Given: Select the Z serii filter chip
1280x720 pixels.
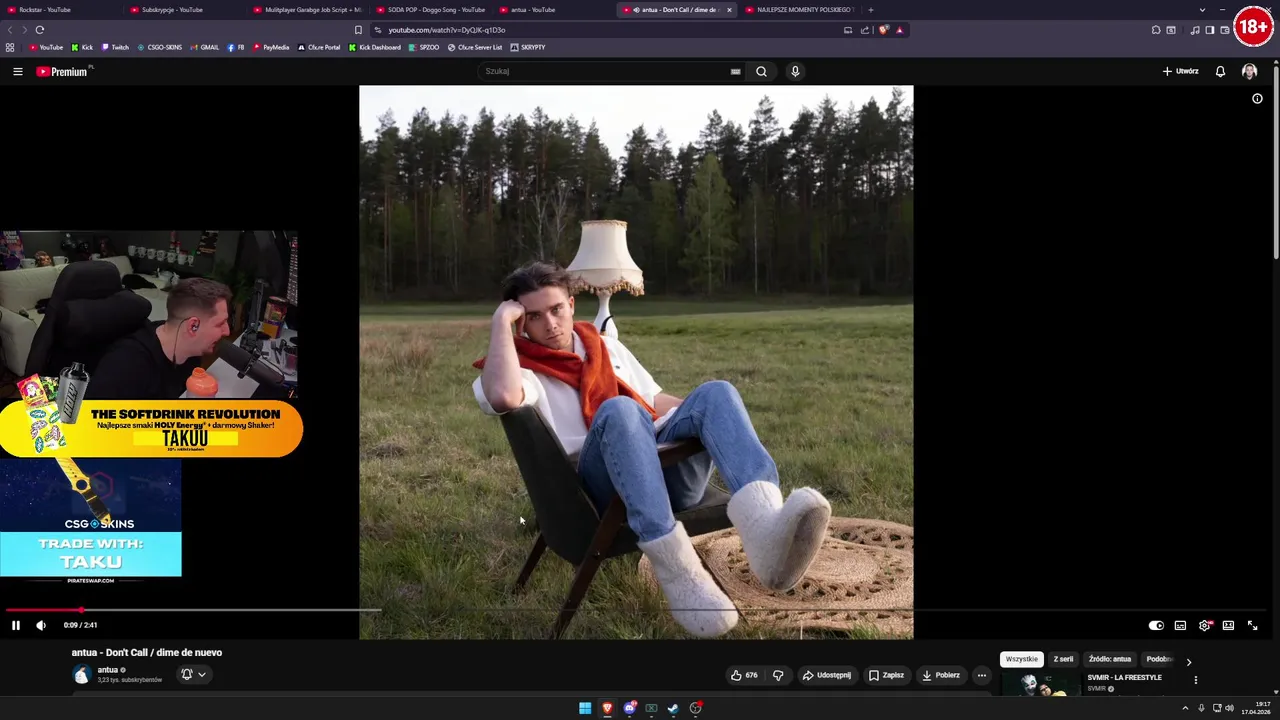Looking at the screenshot, I should pos(1063,659).
